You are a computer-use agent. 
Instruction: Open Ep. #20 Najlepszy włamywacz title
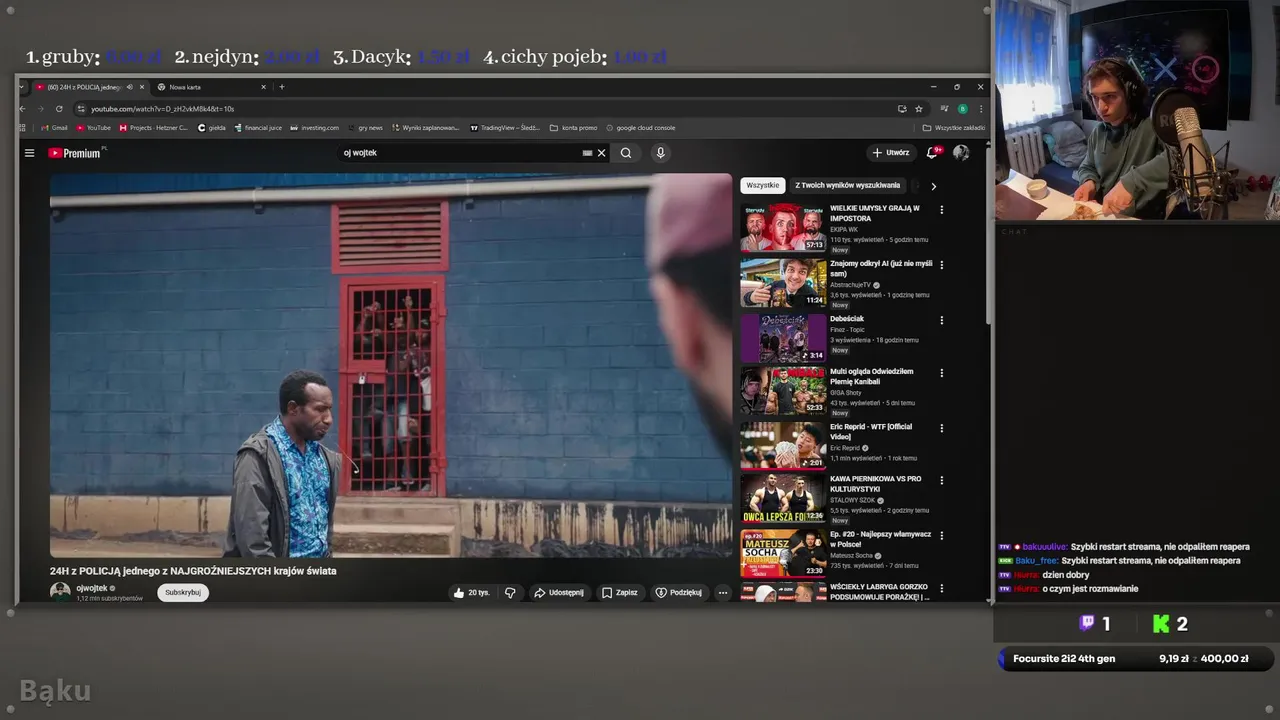880,539
